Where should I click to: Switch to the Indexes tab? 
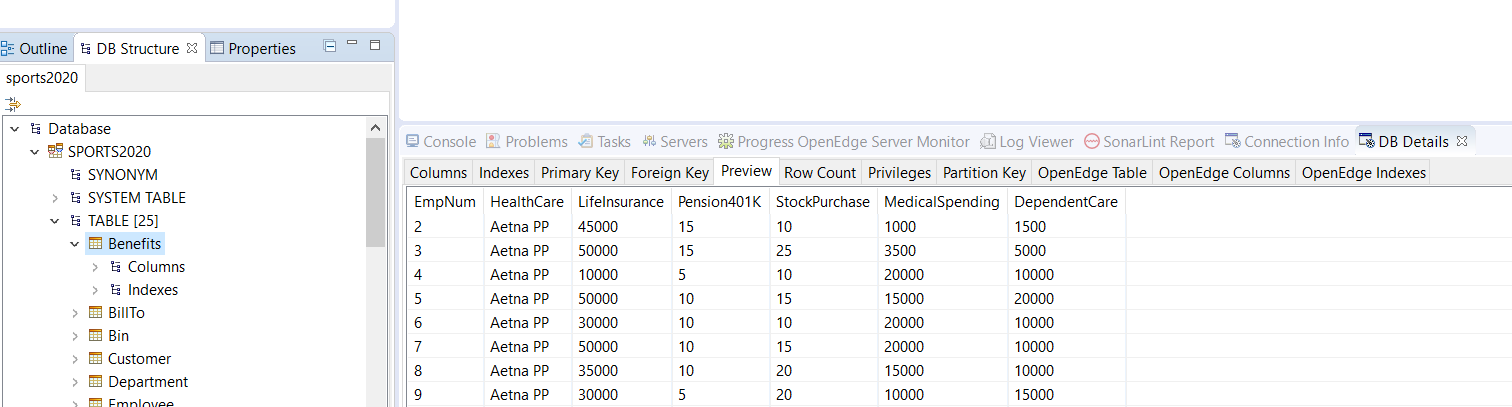pyautogui.click(x=504, y=173)
